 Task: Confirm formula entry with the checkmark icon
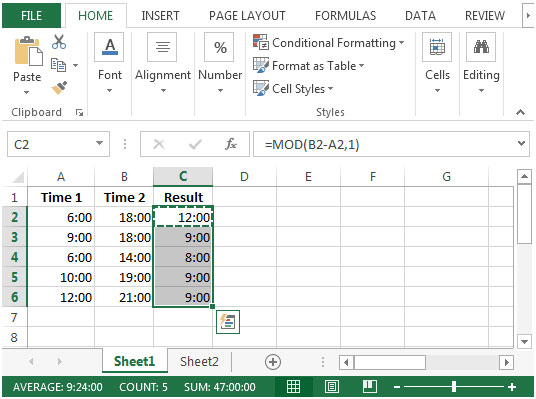(195, 144)
